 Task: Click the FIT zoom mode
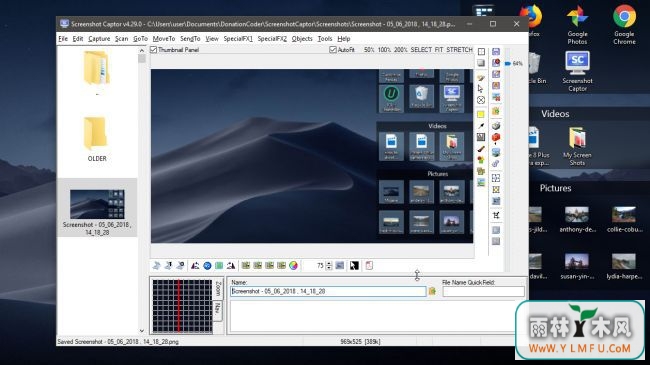(x=439, y=50)
